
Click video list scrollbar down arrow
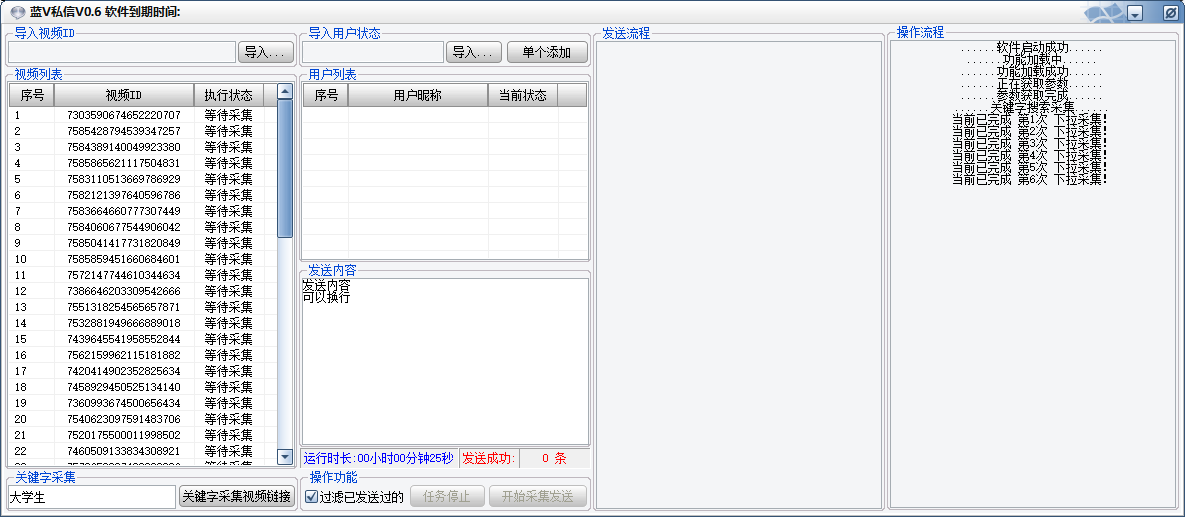tap(284, 457)
